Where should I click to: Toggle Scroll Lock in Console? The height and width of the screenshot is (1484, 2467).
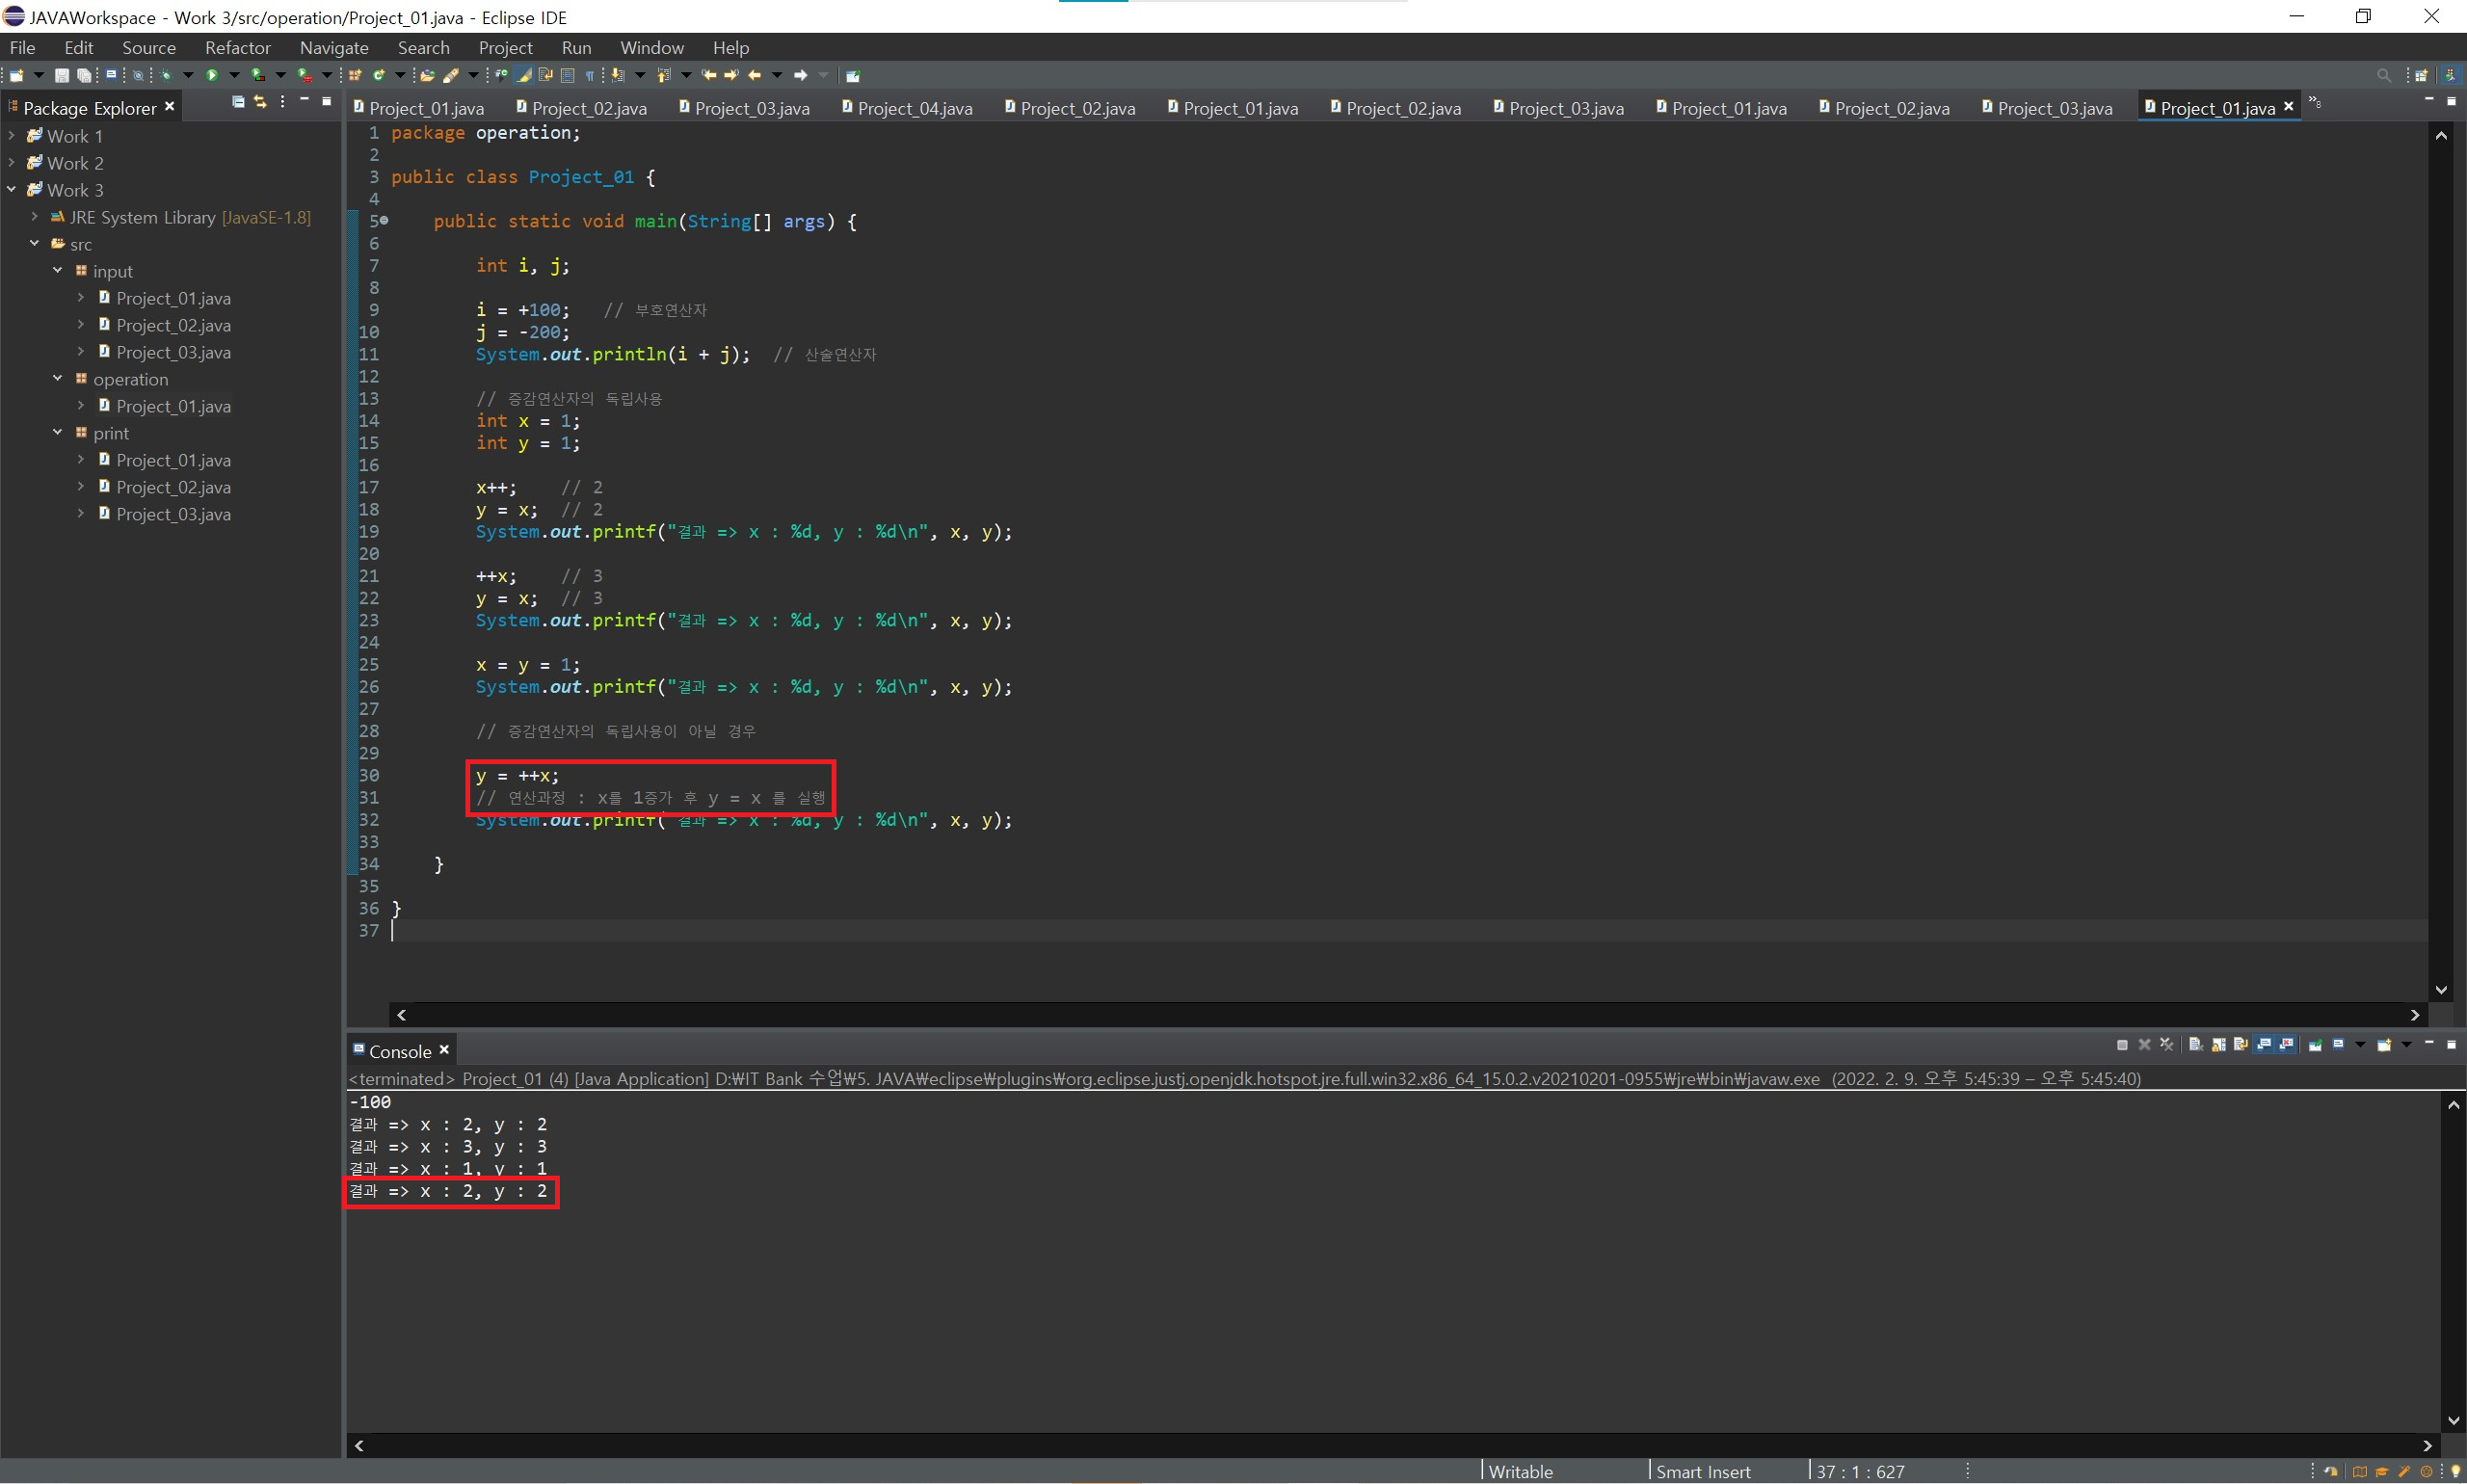pos(2218,1045)
